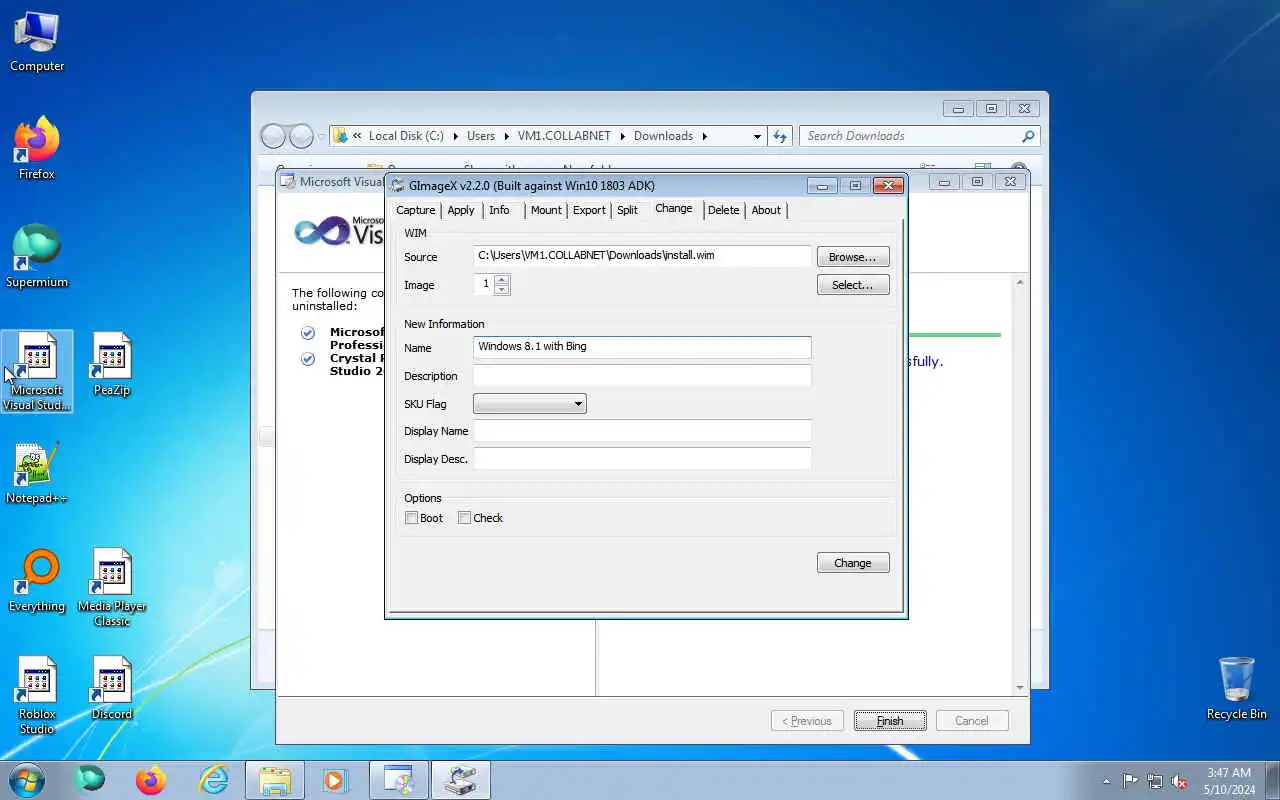This screenshot has width=1280, height=800.
Task: Open Firefox from the taskbar
Action: [151, 780]
